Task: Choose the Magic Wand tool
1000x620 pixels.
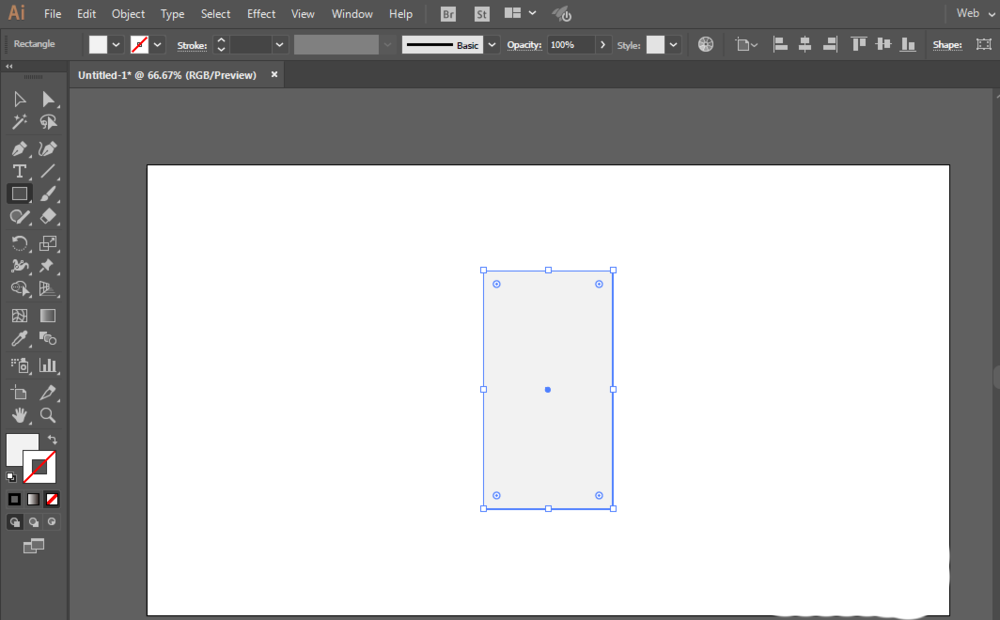Action: pos(19,122)
